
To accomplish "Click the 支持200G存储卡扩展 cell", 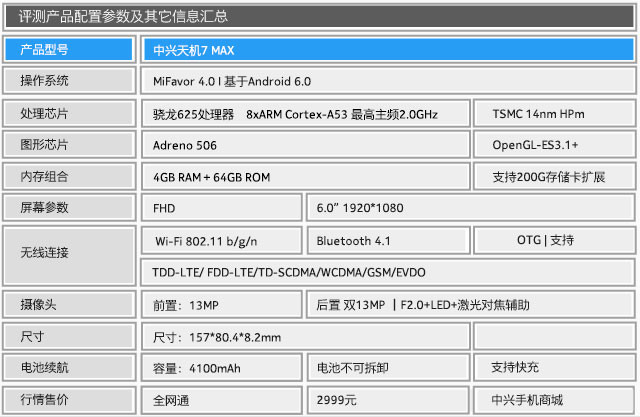I will tap(554, 177).
